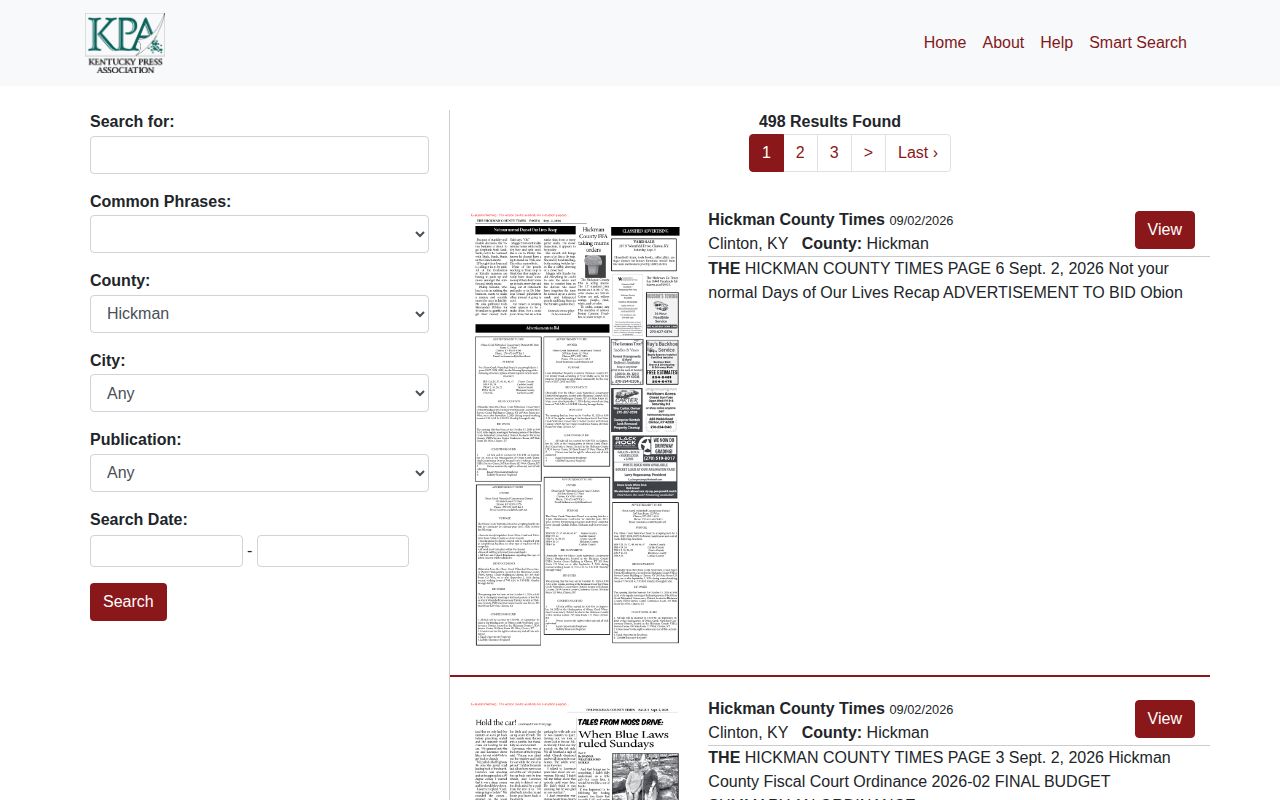Click the Page 6 result excerpt text

[945, 281]
